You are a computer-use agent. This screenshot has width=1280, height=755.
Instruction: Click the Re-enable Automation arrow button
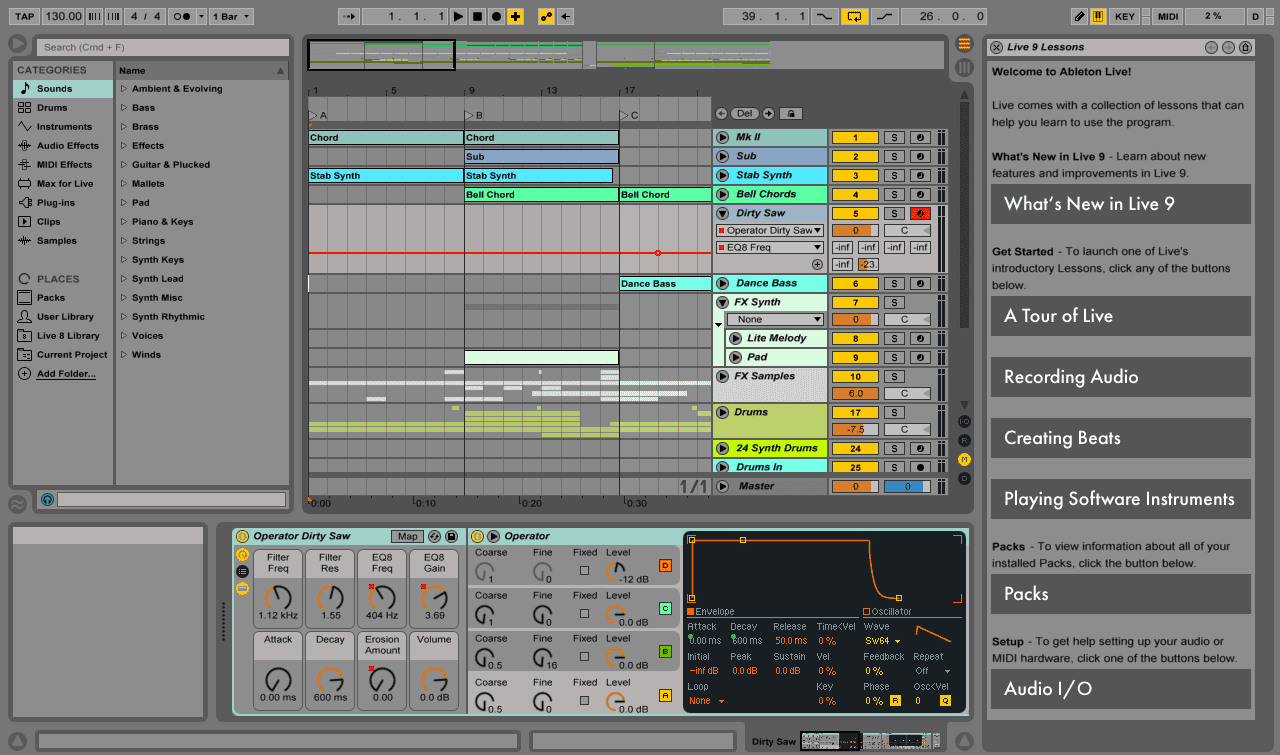(566, 16)
